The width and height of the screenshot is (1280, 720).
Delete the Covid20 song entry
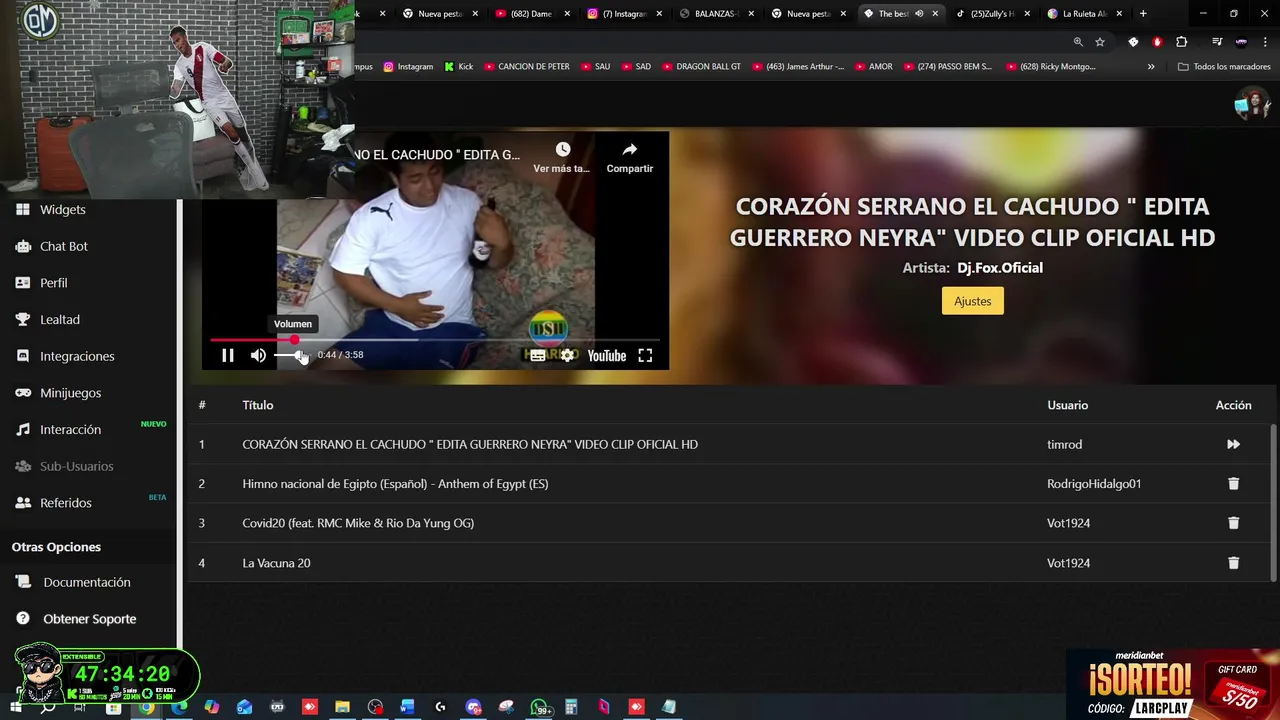coord(1233,523)
